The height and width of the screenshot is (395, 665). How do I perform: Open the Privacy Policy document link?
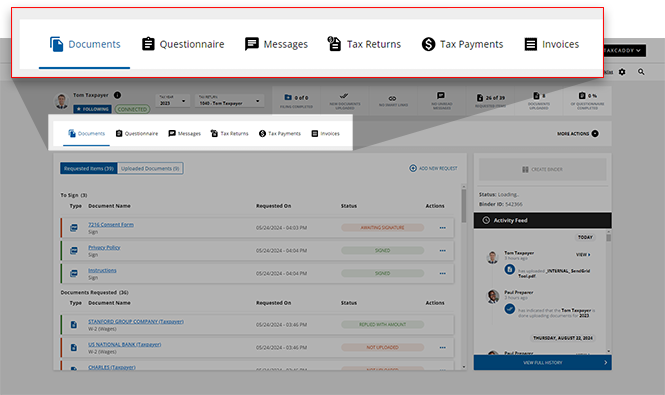pos(104,247)
